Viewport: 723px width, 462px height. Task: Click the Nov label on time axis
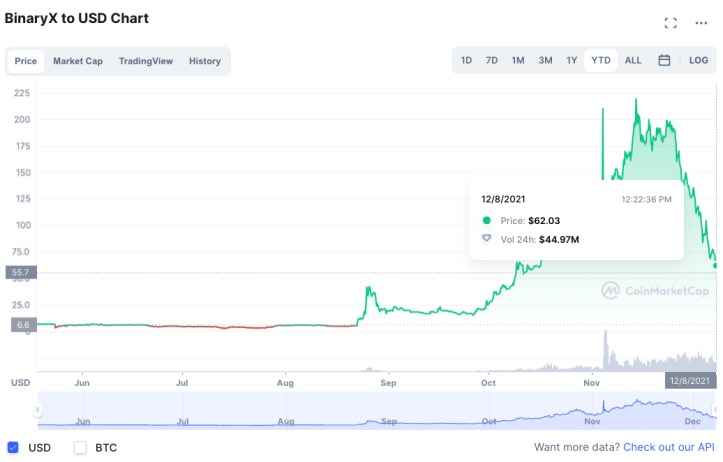(592, 383)
